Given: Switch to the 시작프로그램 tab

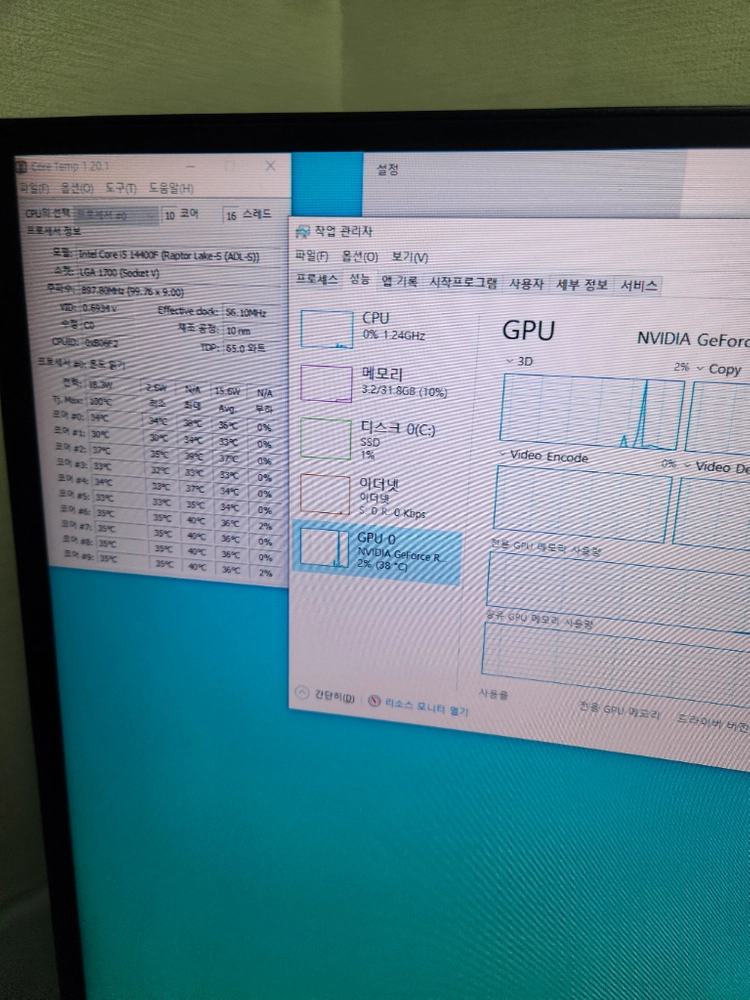Looking at the screenshot, I should (x=463, y=283).
